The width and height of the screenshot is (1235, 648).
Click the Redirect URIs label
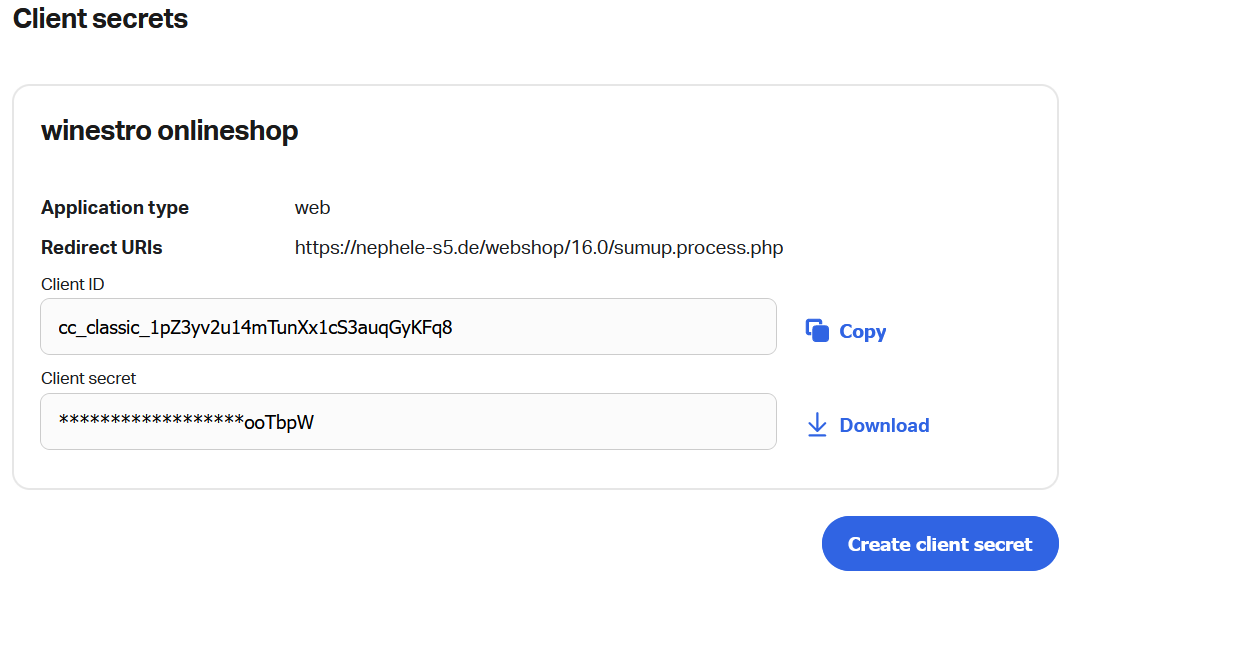[x=101, y=248]
